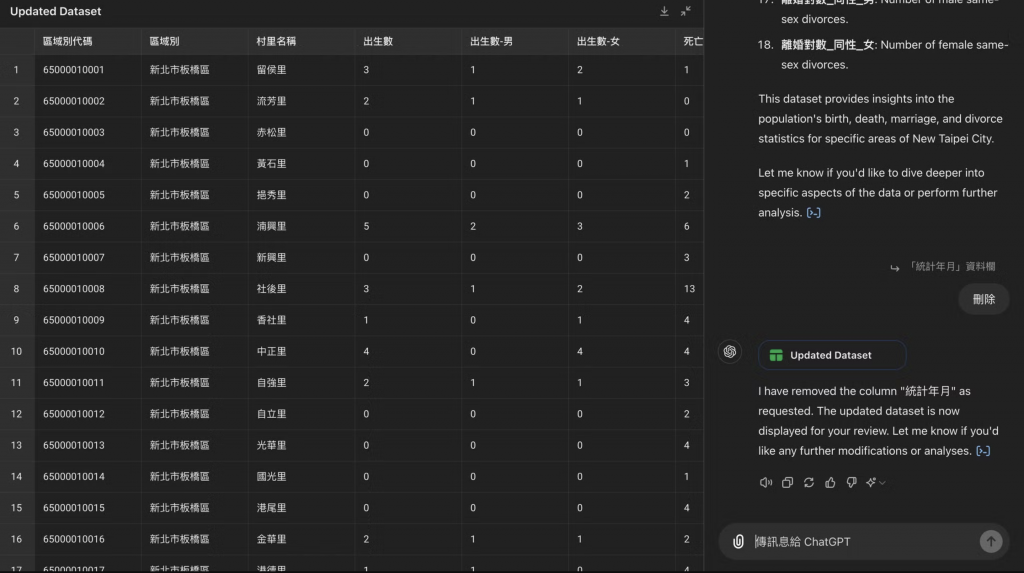Viewport: 1024px width, 573px height.
Task: Copy the response with copy icon
Action: tap(787, 482)
